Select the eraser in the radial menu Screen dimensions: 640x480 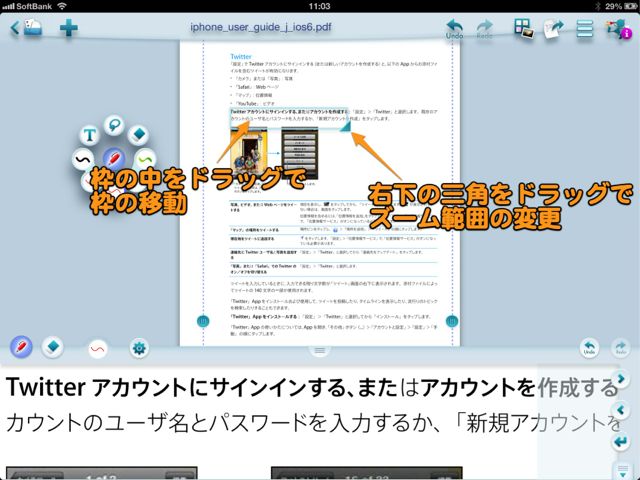(x=139, y=134)
